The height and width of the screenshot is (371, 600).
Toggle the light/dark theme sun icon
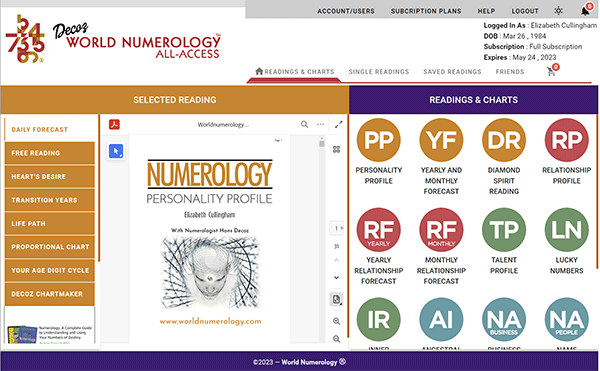point(558,11)
